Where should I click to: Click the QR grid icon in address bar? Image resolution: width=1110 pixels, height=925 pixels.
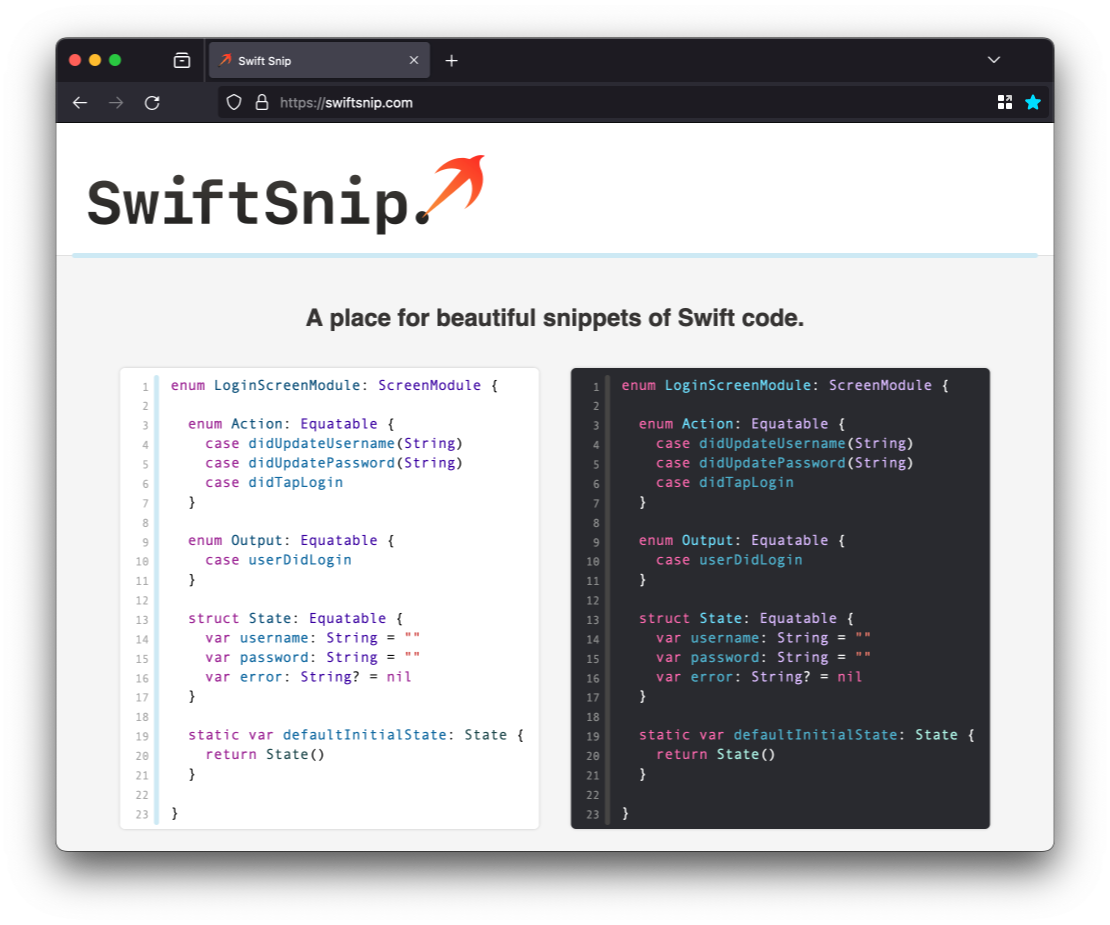(x=1005, y=102)
